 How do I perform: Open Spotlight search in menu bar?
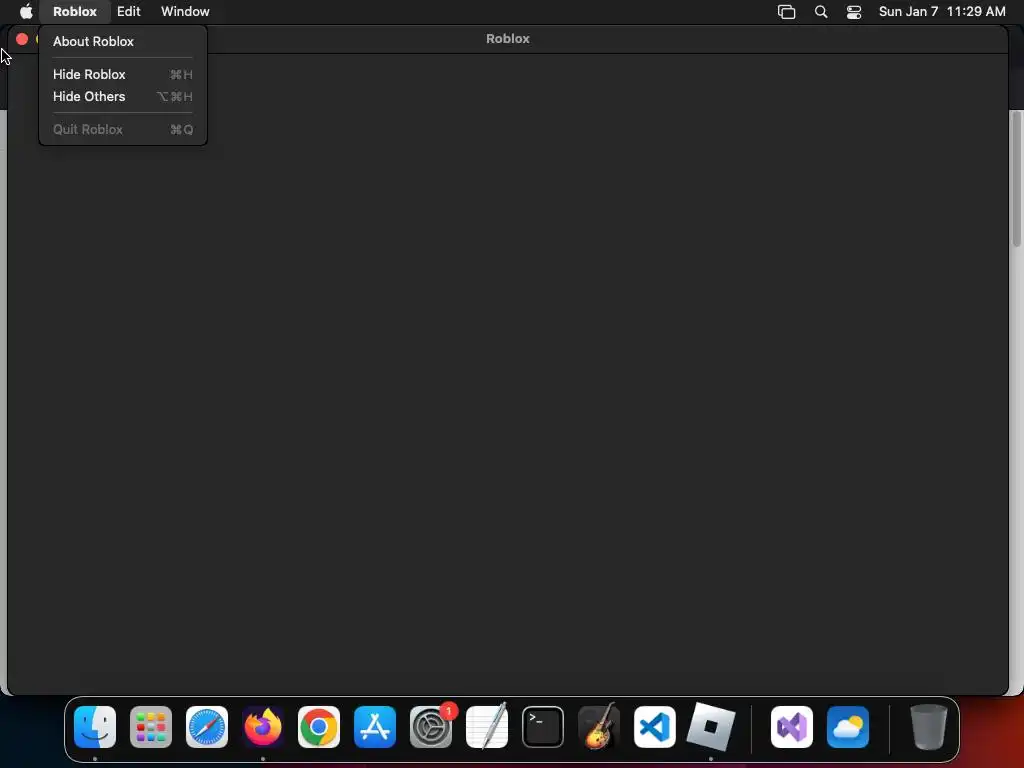point(821,12)
